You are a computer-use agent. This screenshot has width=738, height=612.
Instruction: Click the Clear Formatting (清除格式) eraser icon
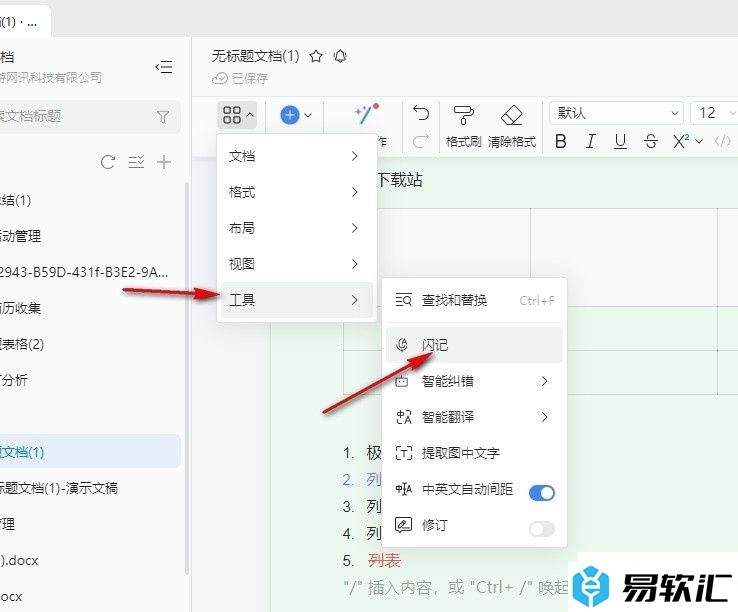[x=511, y=116]
